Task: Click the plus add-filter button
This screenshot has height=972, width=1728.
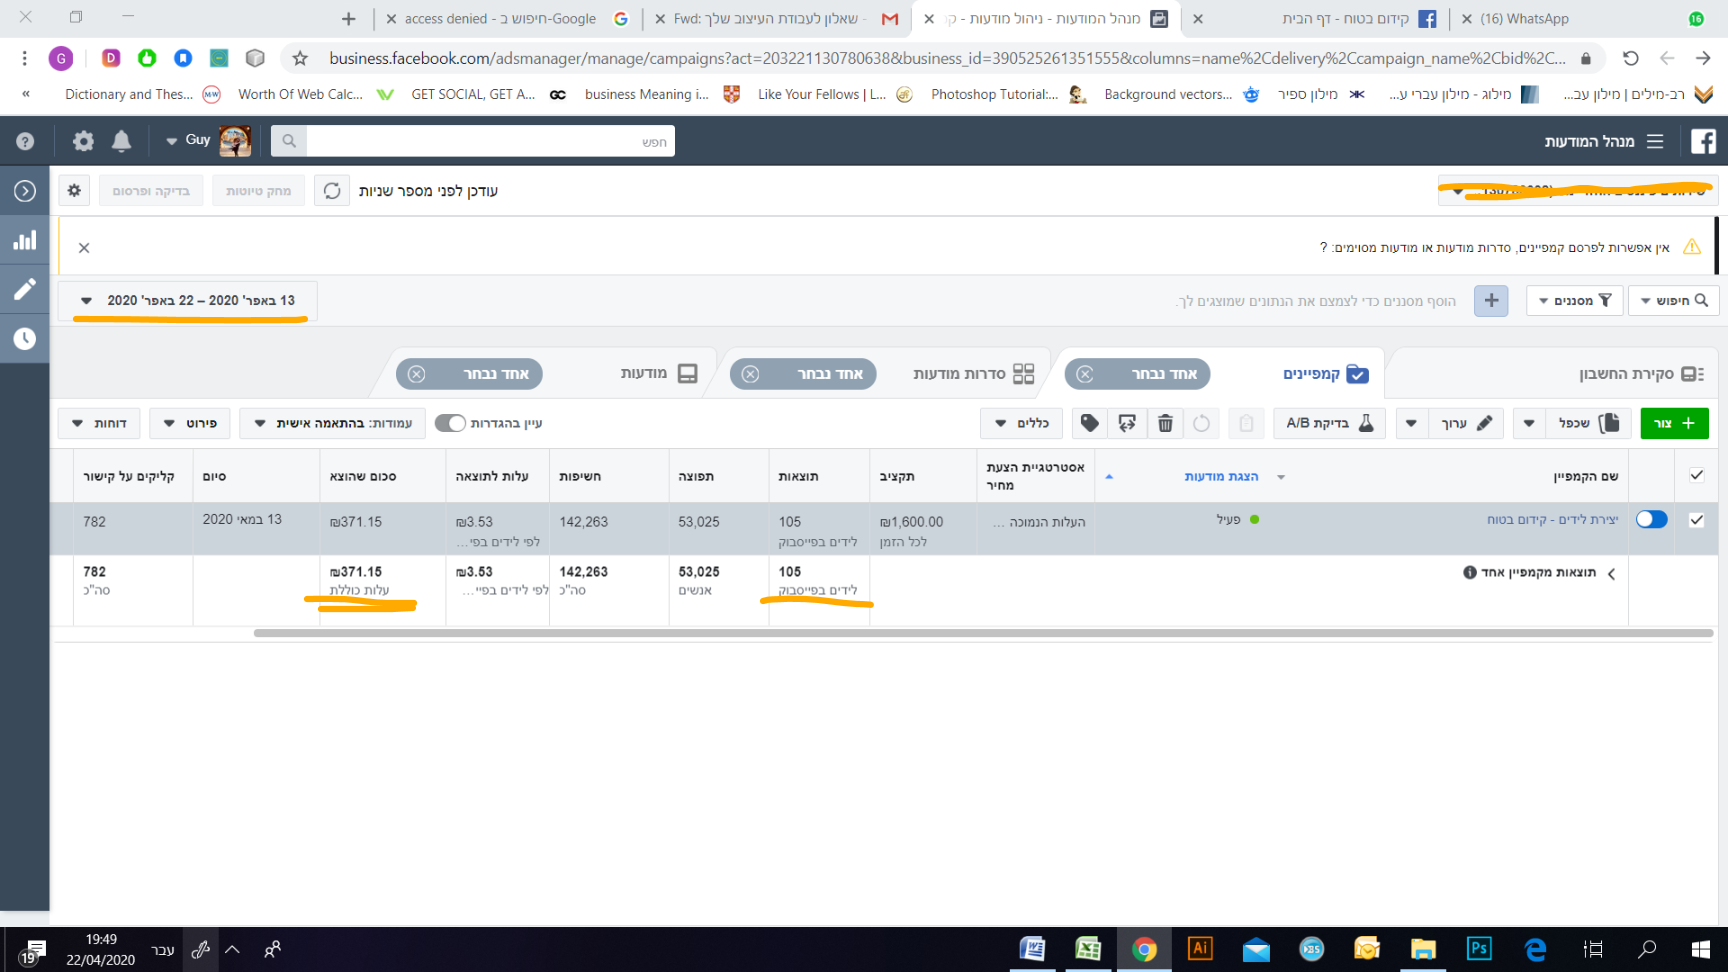Action: point(1491,300)
